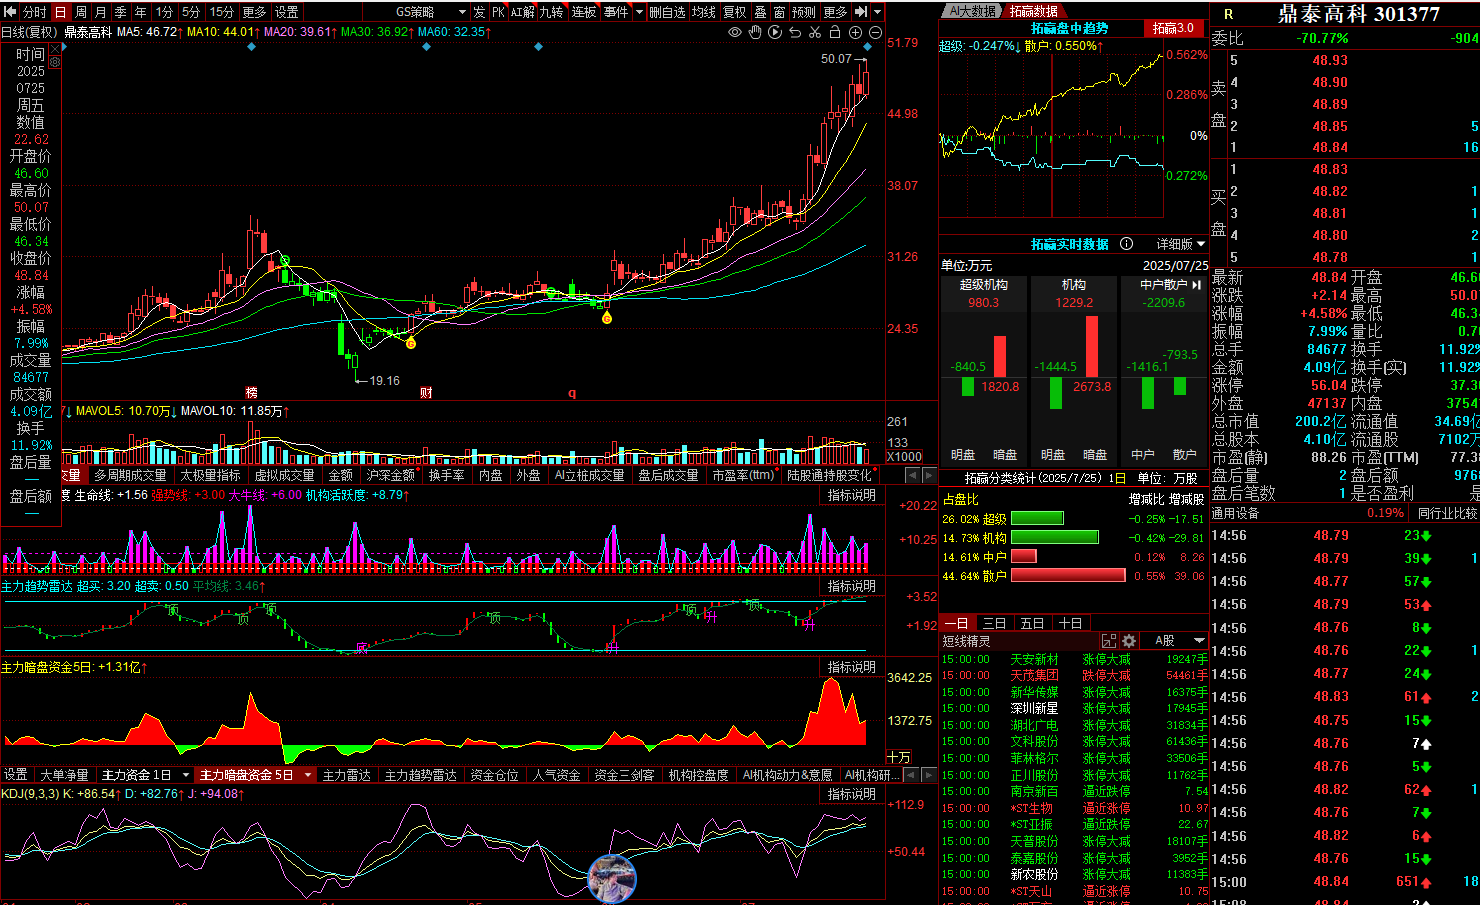The height and width of the screenshot is (905, 1480).
Task: Click 指标说明 beside 机构活跃度
Action: tap(851, 495)
